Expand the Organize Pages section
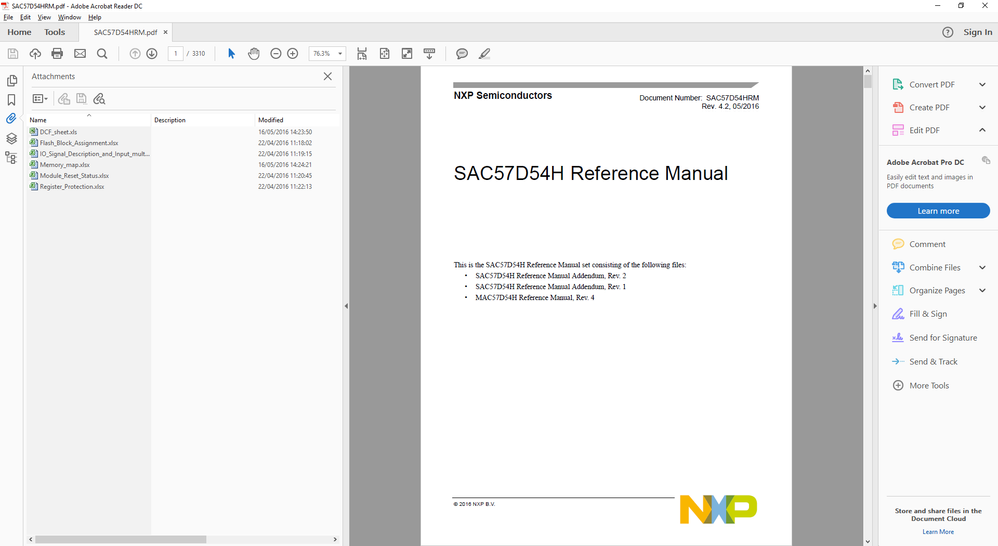Viewport: 998px width, 546px height. tap(982, 291)
